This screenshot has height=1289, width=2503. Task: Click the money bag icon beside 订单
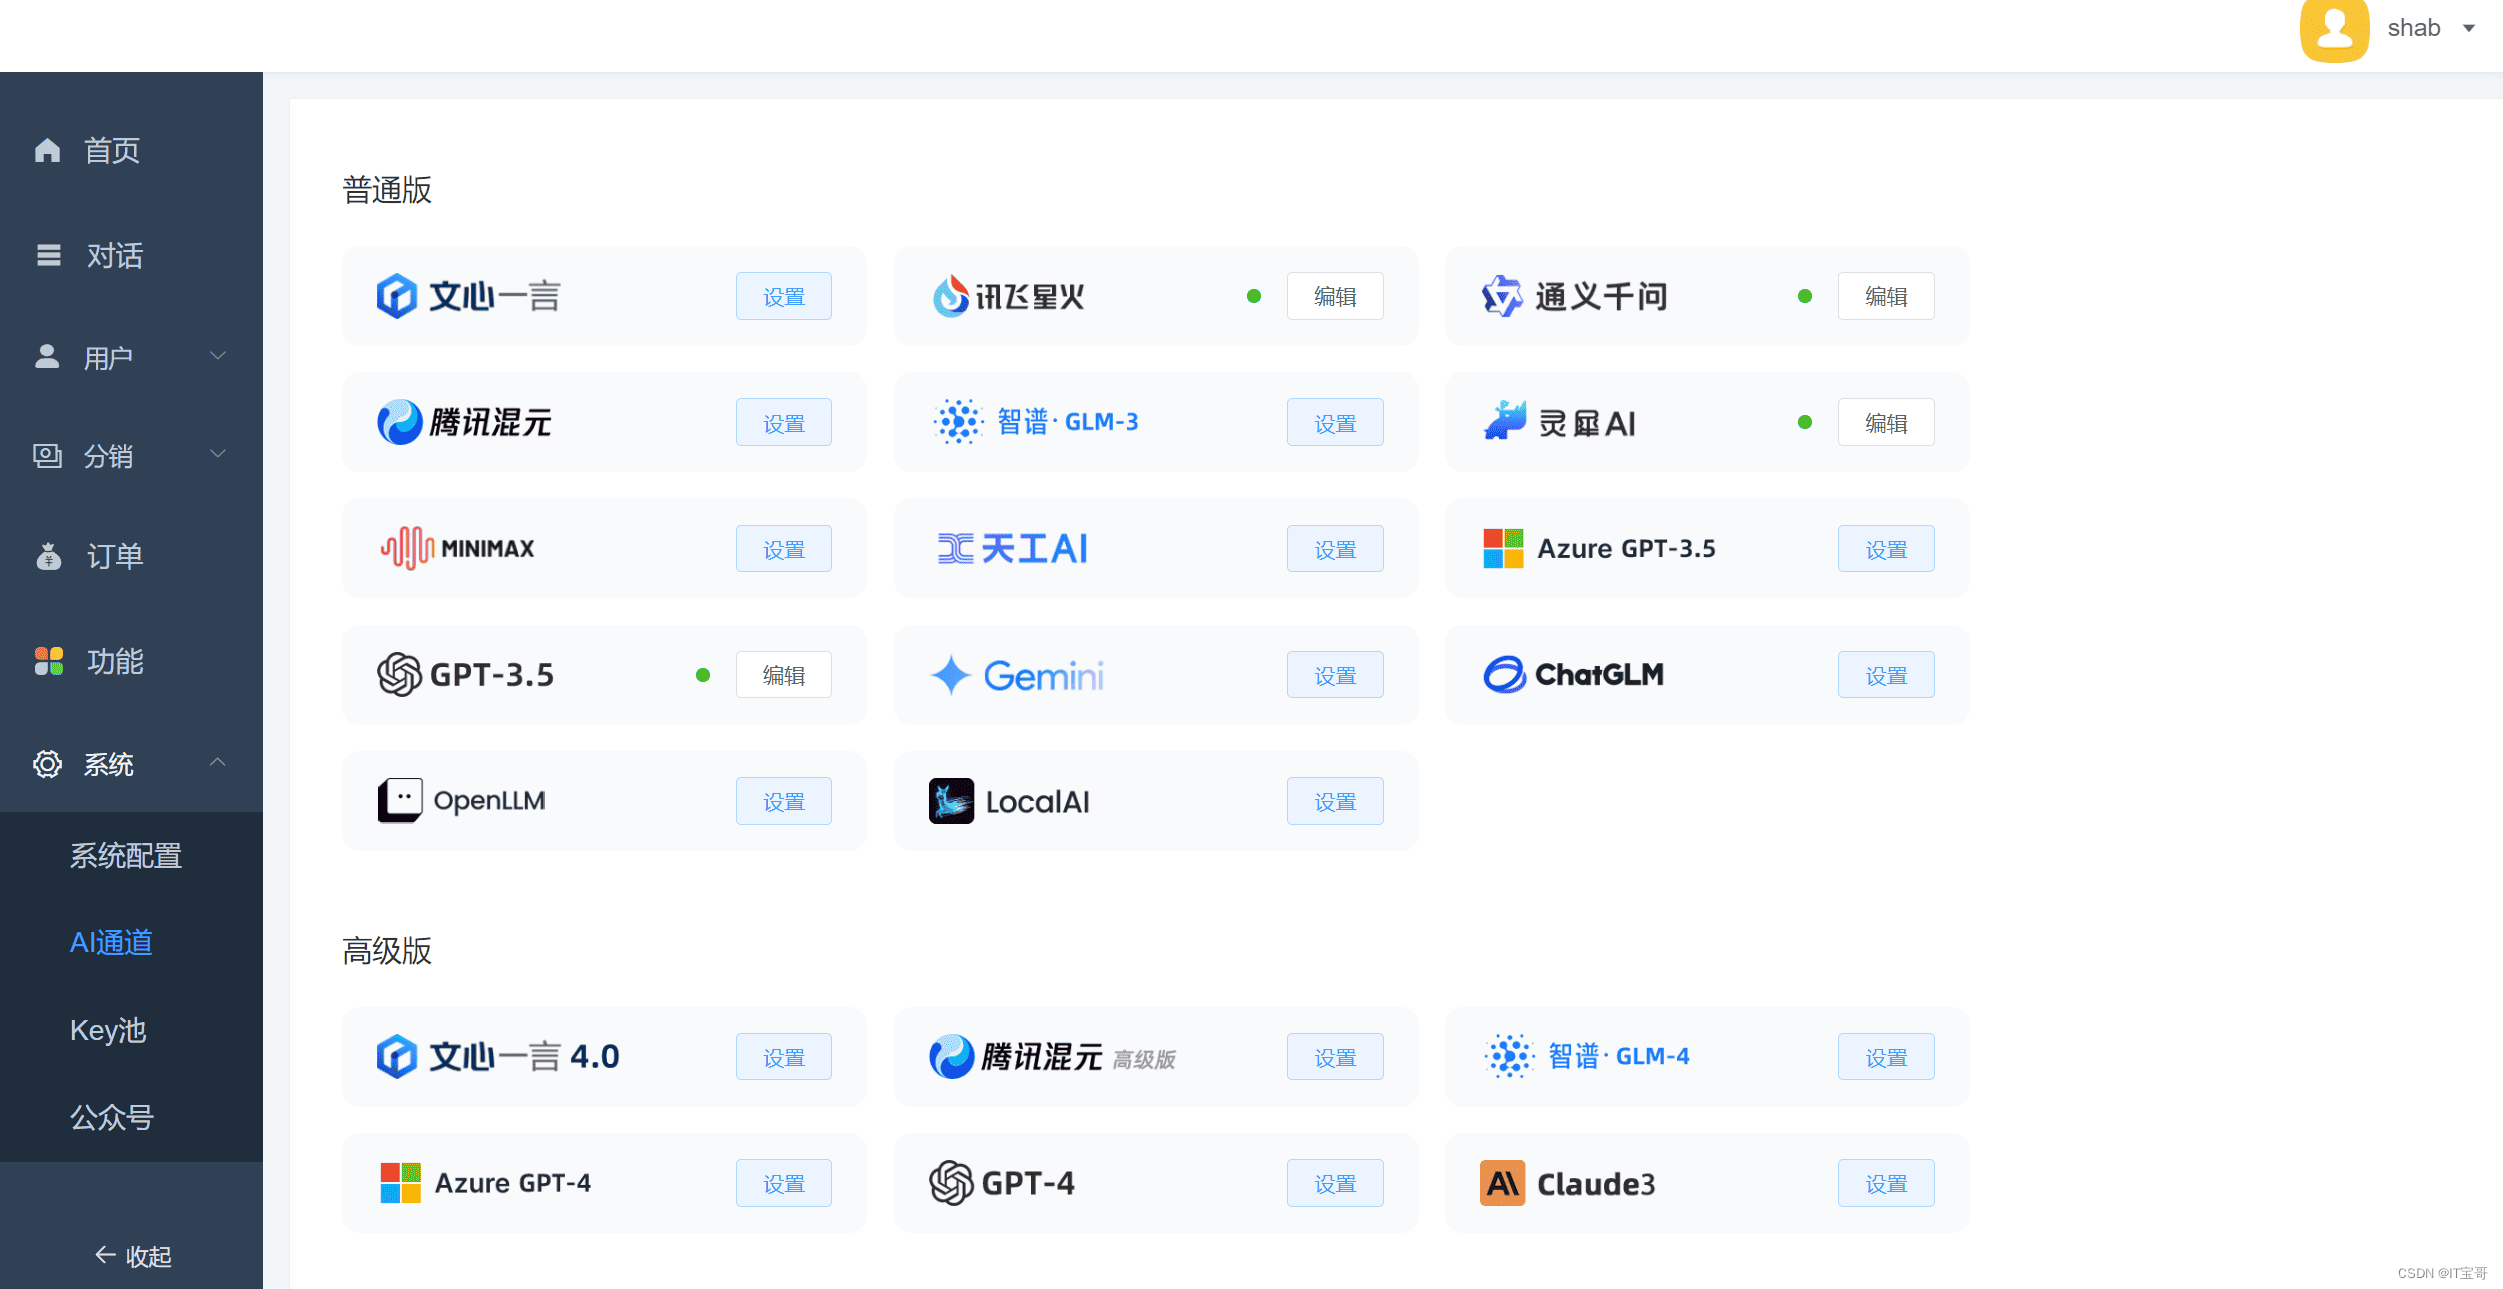pos(48,556)
